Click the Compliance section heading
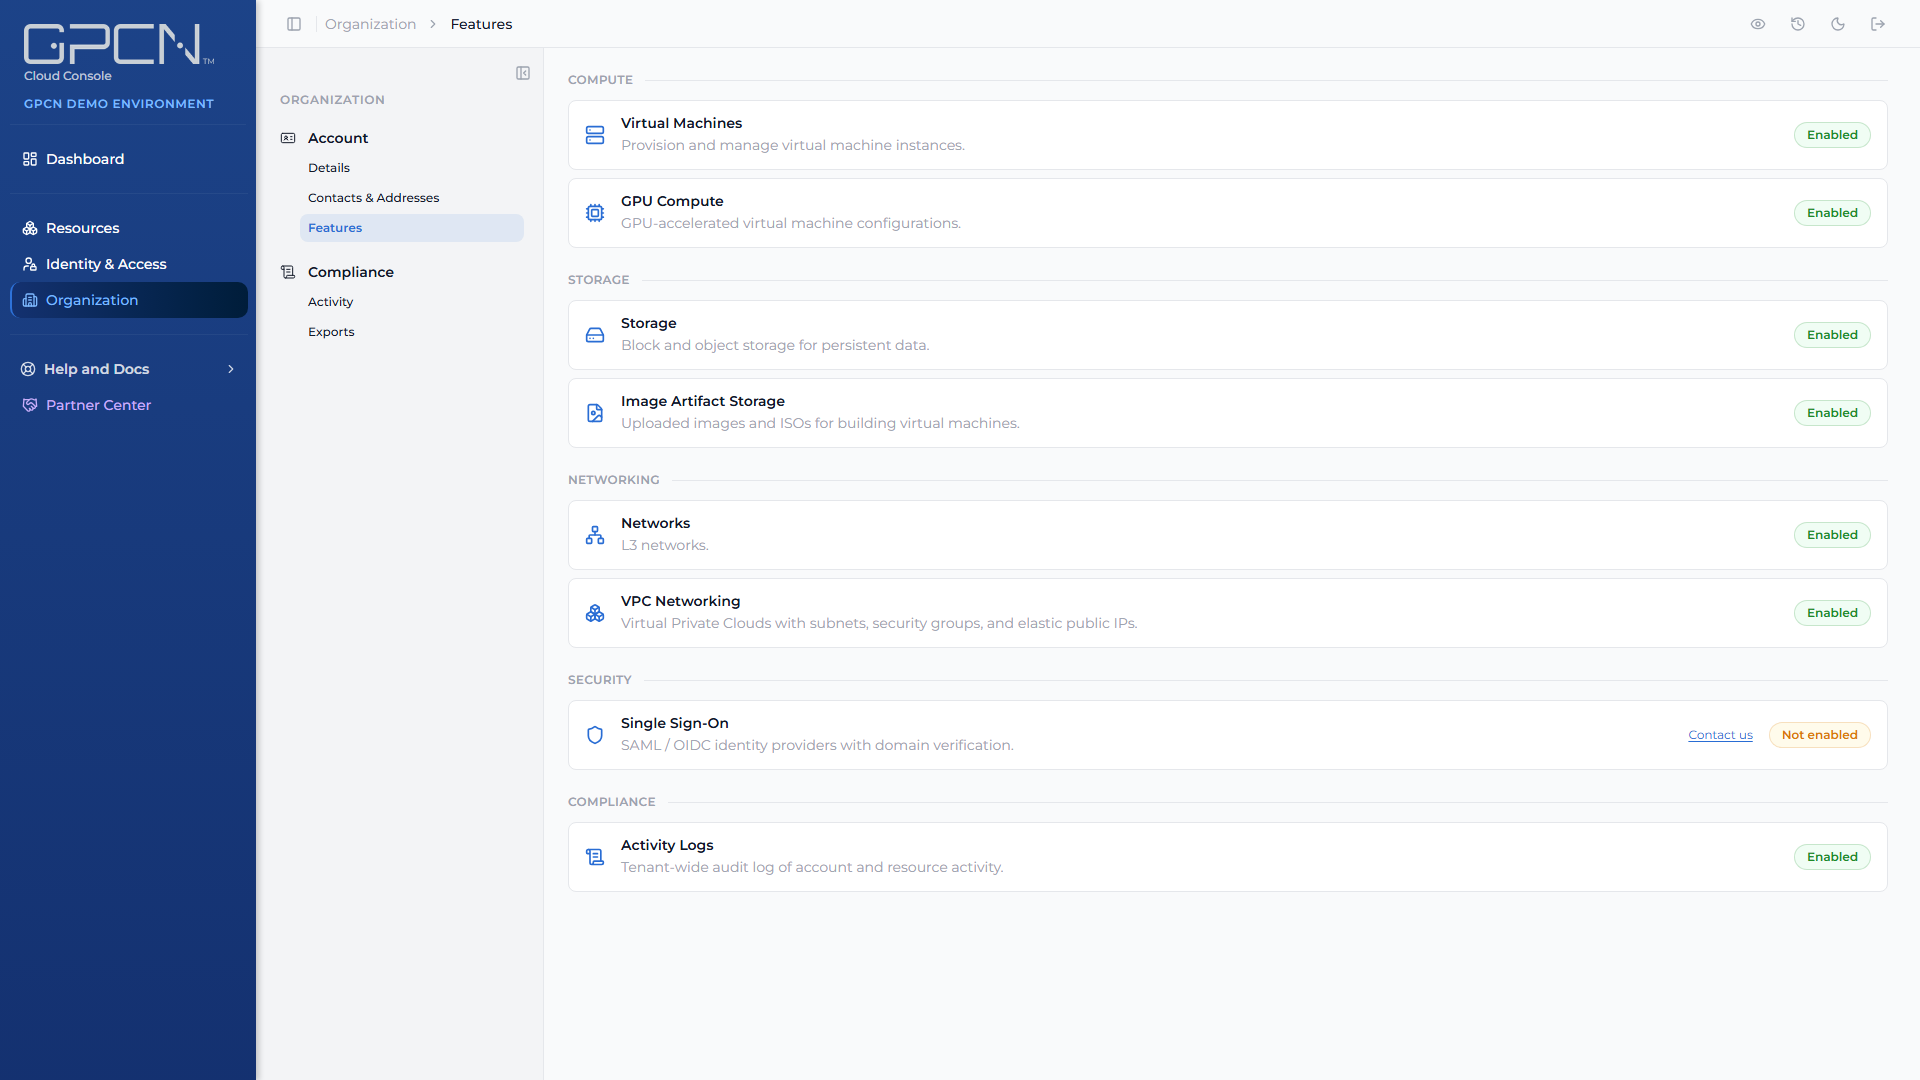Viewport: 1920px width, 1080px height. (351, 272)
